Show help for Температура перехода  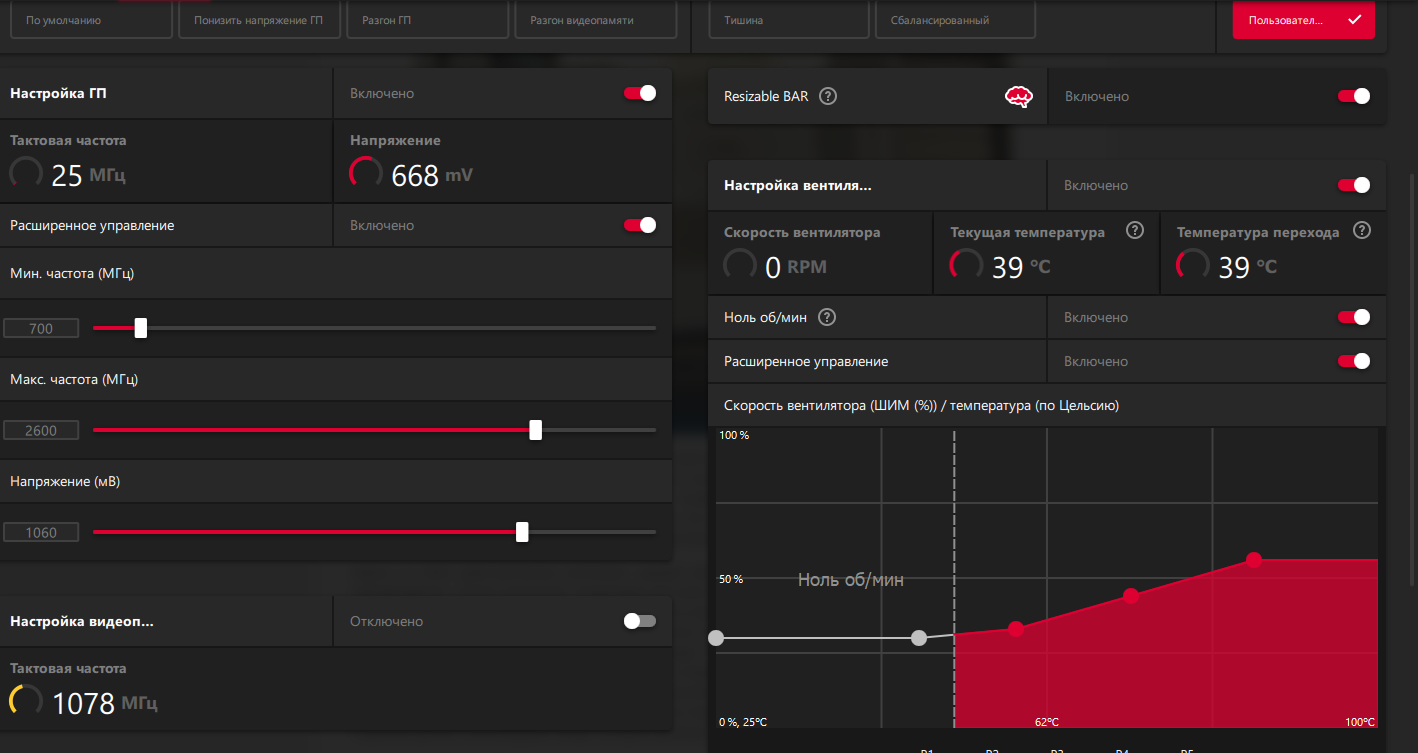tap(1361, 231)
